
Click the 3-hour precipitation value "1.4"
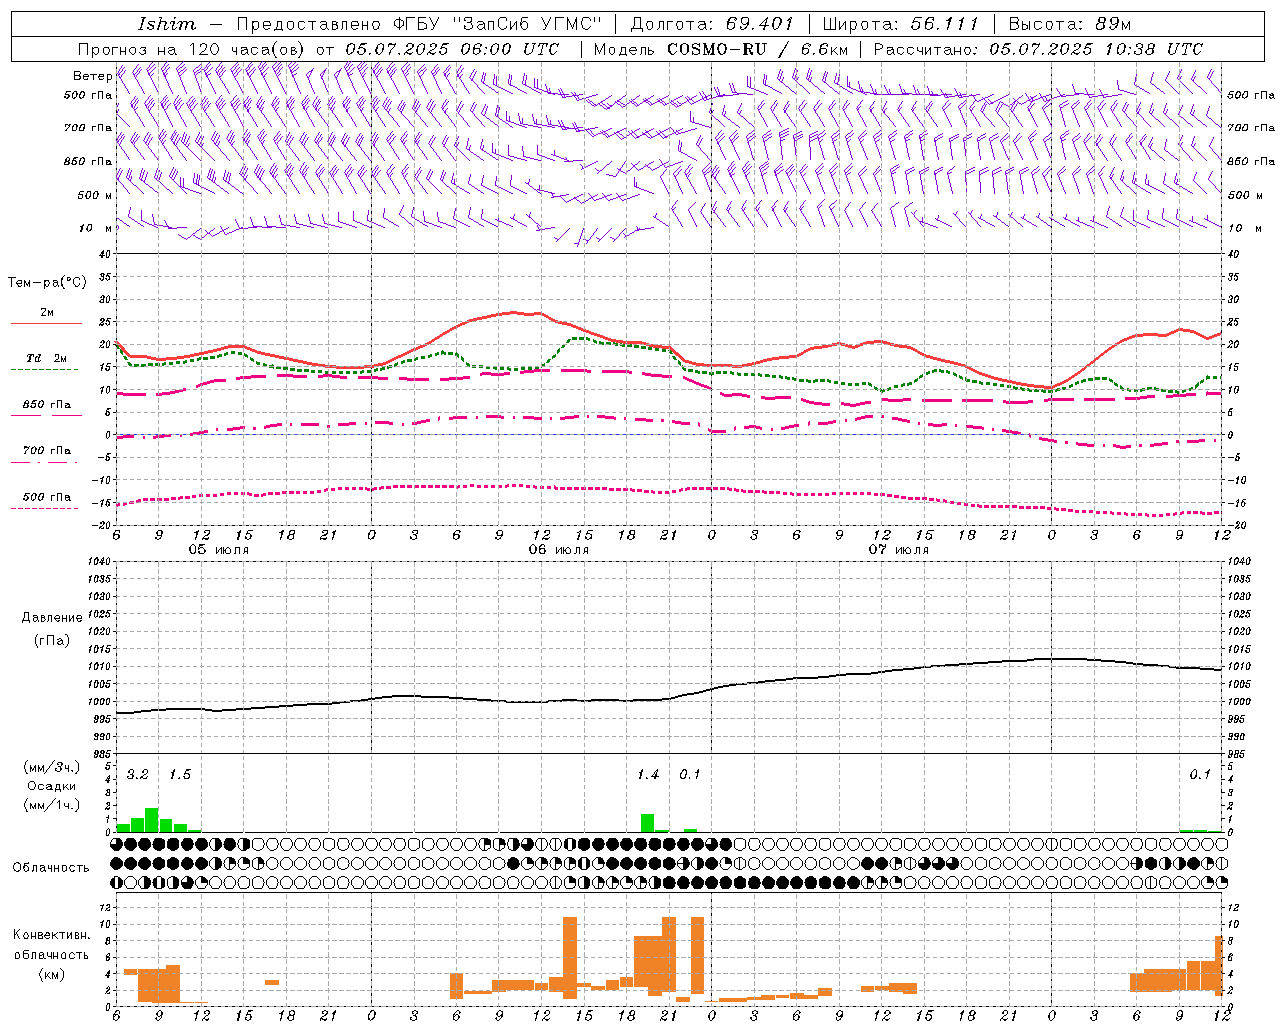(x=648, y=775)
